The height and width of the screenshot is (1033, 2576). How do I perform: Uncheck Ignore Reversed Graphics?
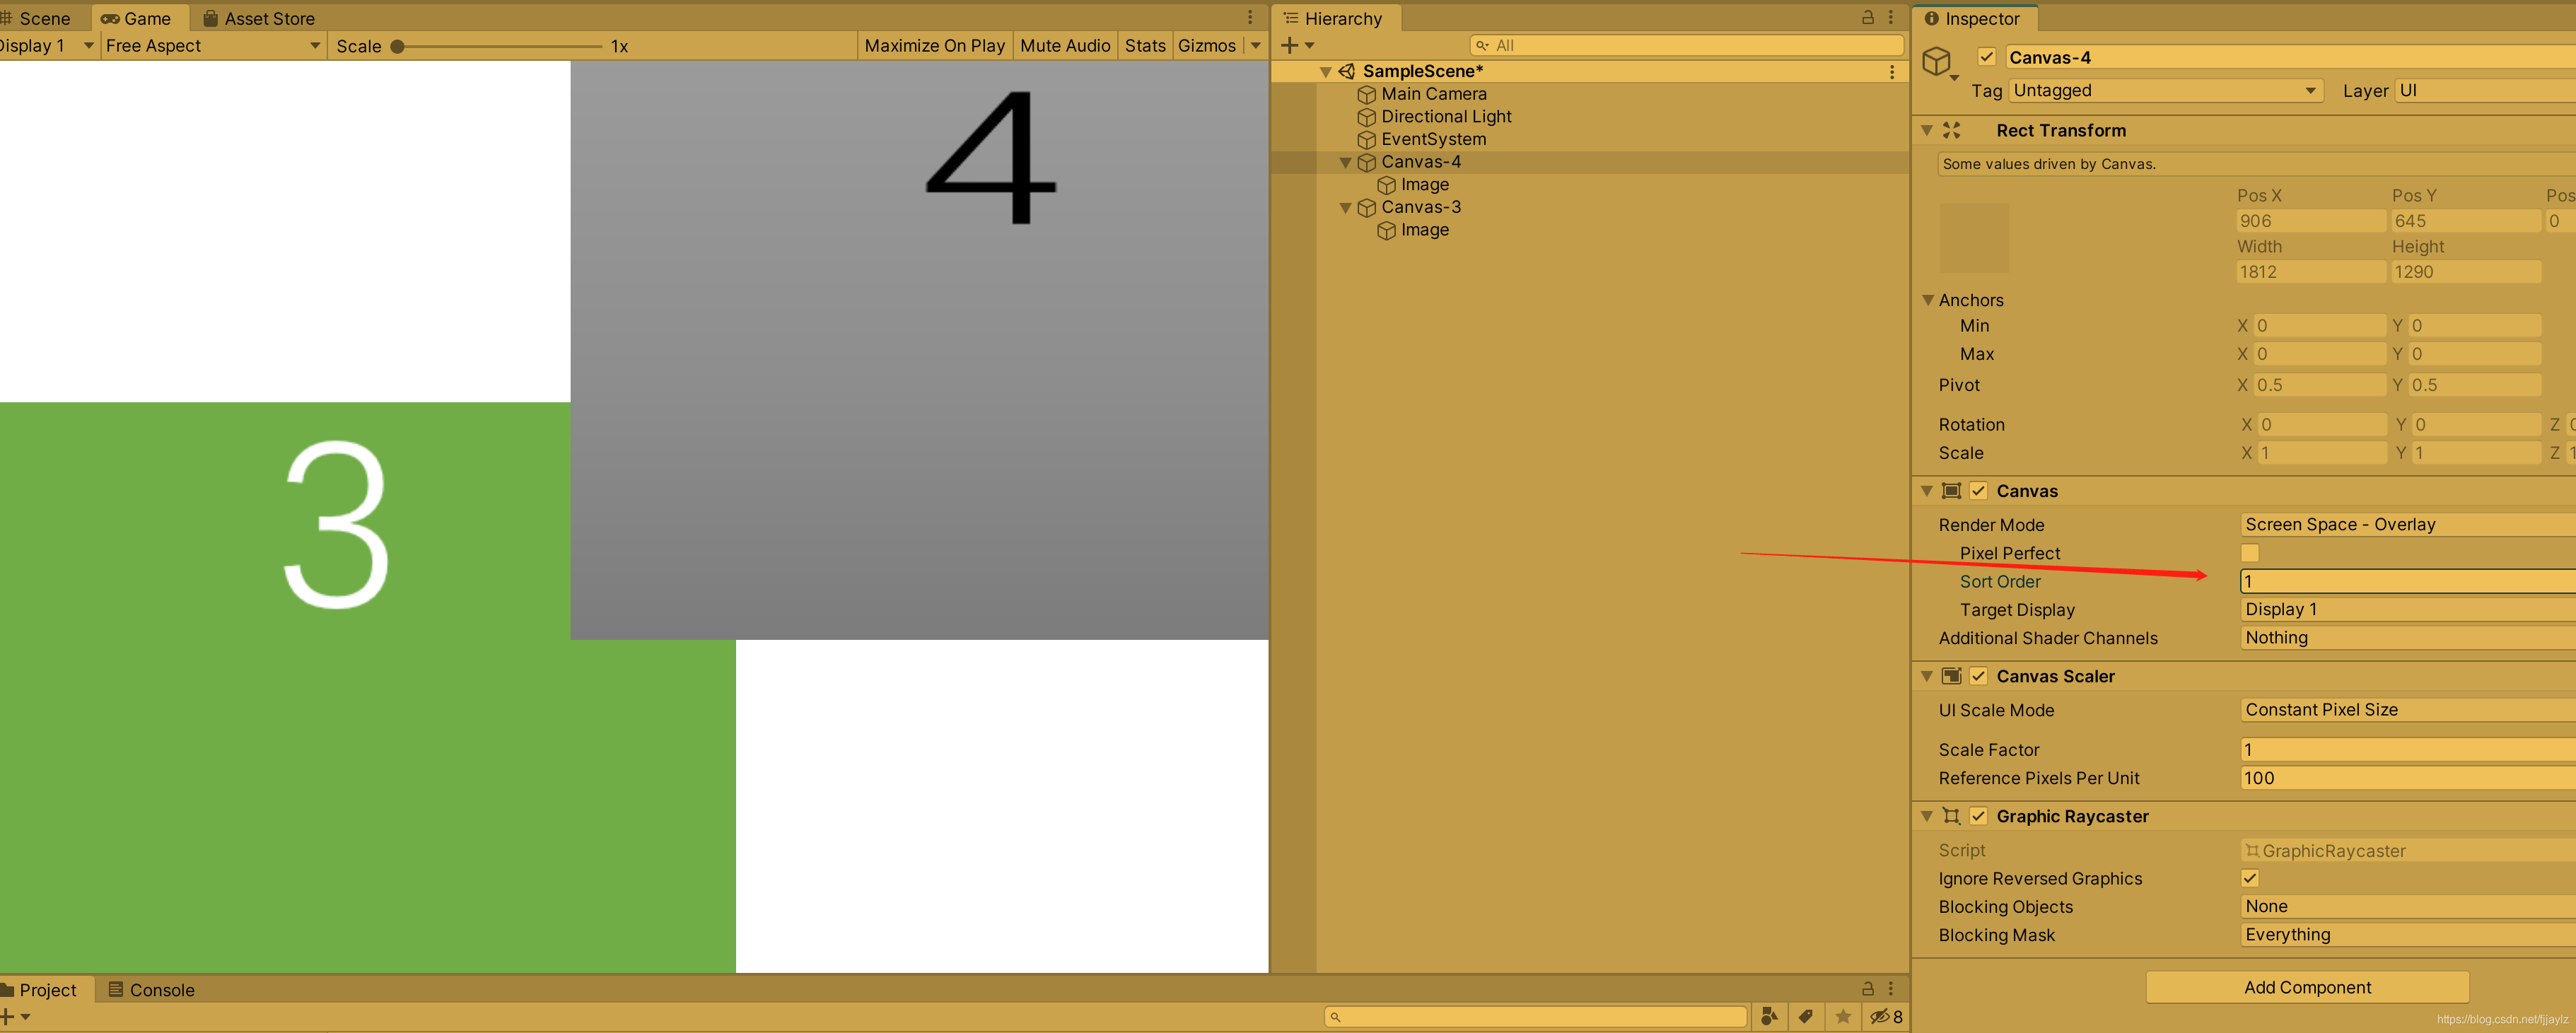coord(2249,878)
